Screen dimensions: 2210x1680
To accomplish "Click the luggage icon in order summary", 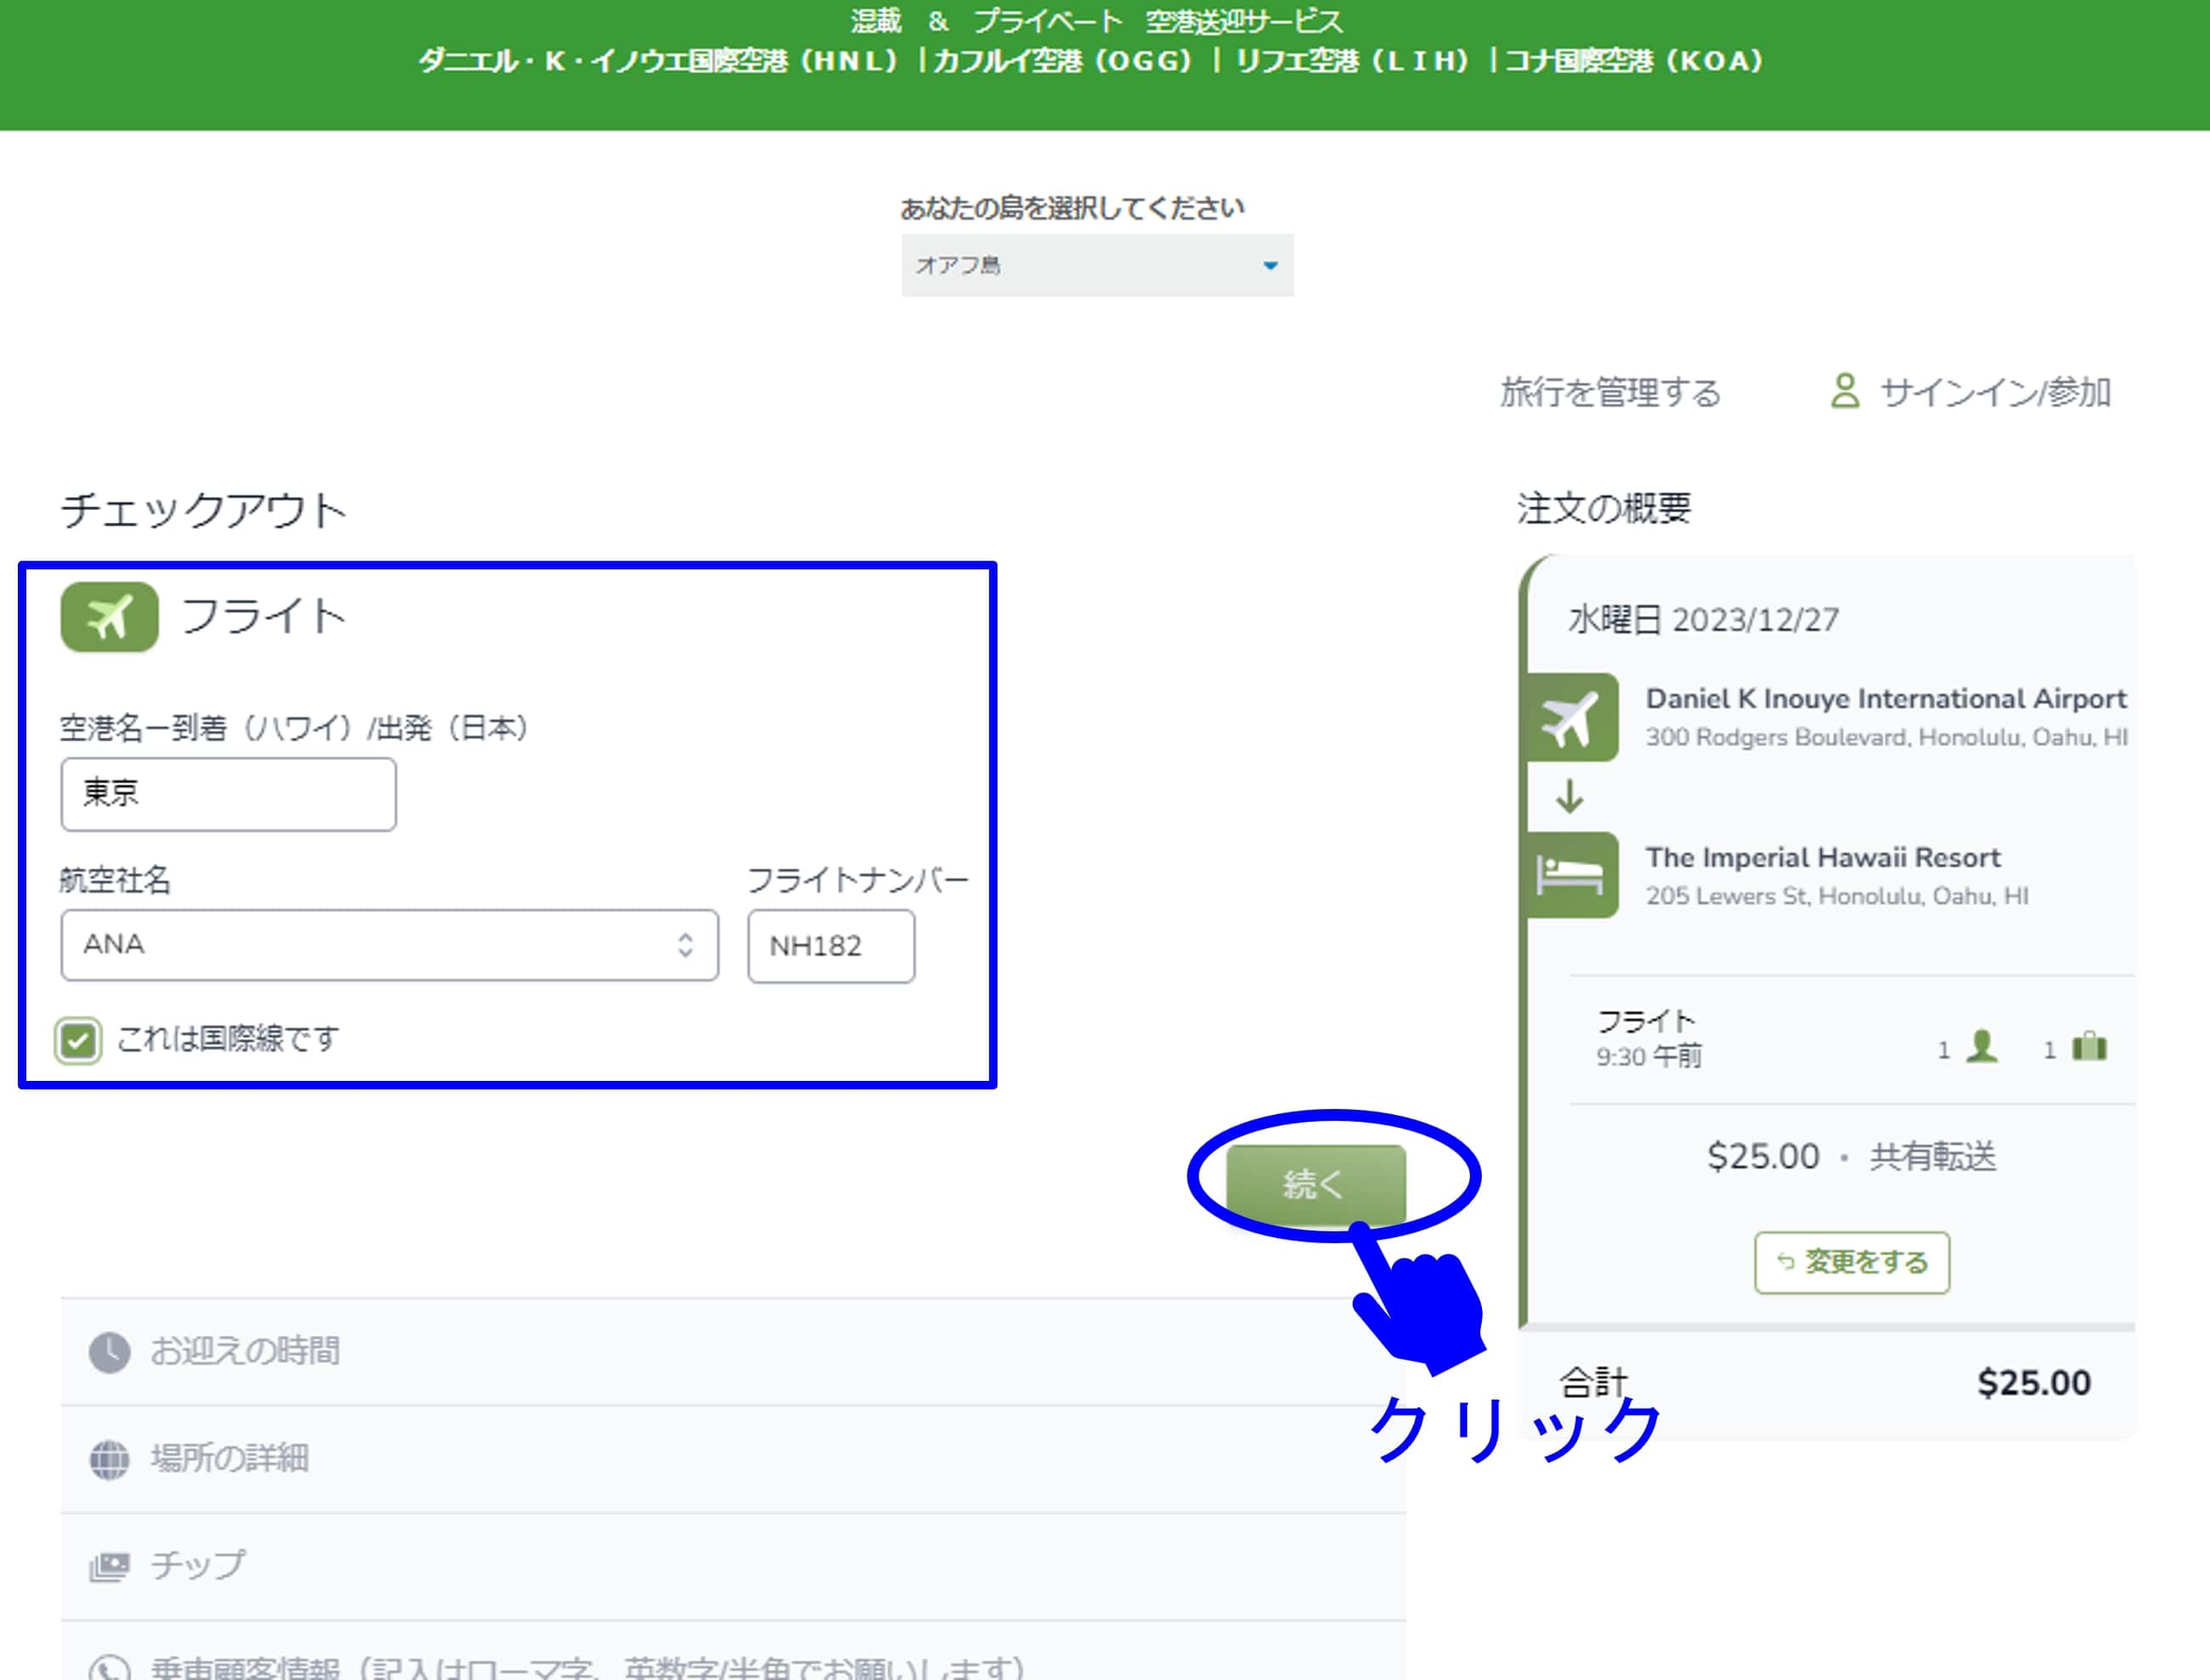I will (2089, 1047).
